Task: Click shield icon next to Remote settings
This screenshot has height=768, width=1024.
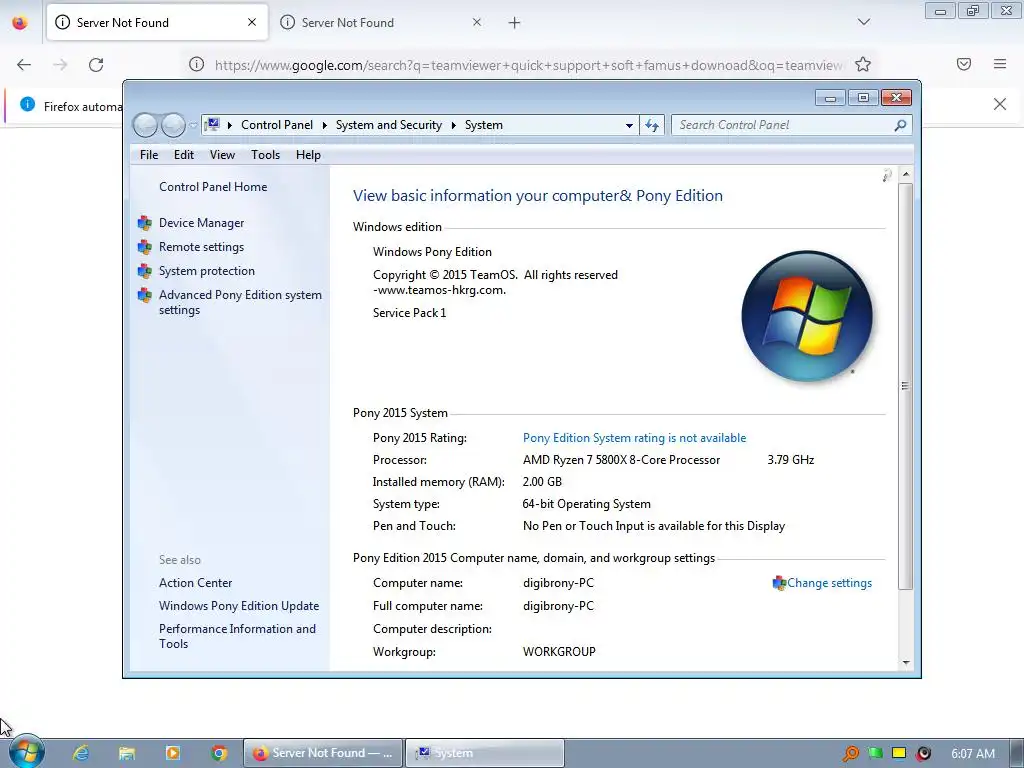Action: point(144,248)
